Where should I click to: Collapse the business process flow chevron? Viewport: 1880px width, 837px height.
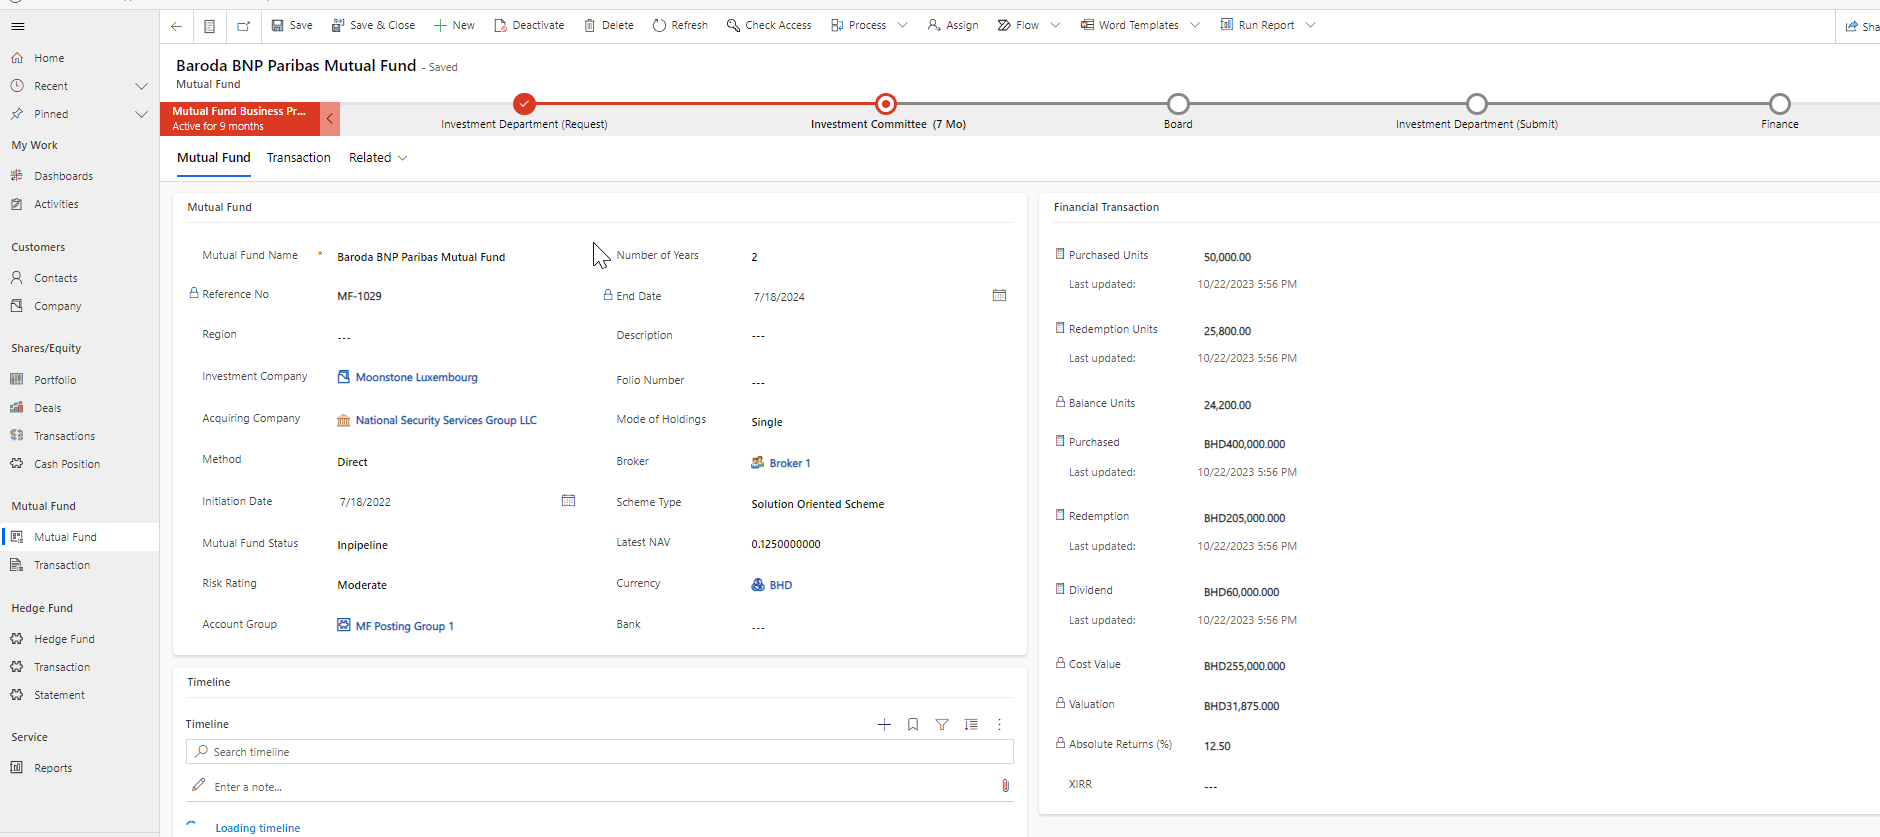coord(330,119)
